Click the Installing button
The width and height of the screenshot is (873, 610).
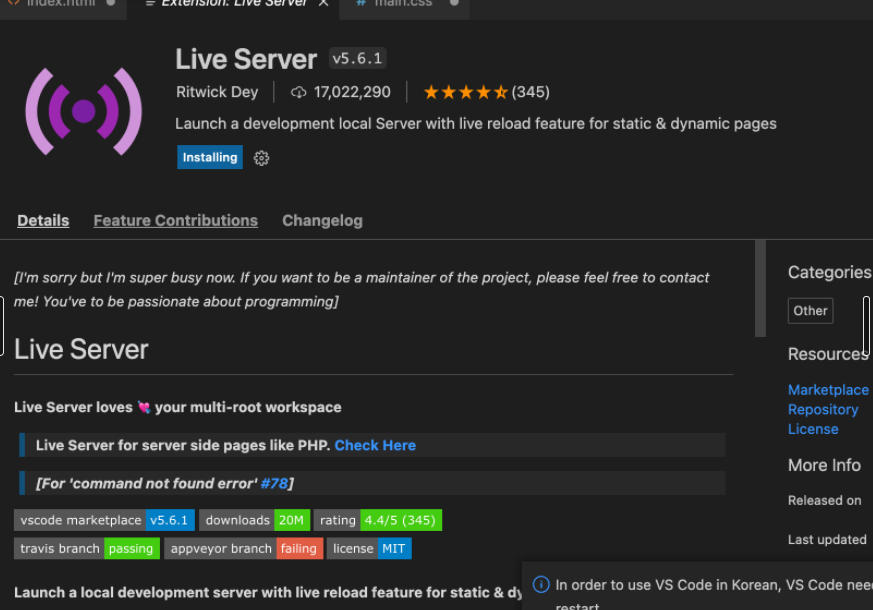coord(210,158)
